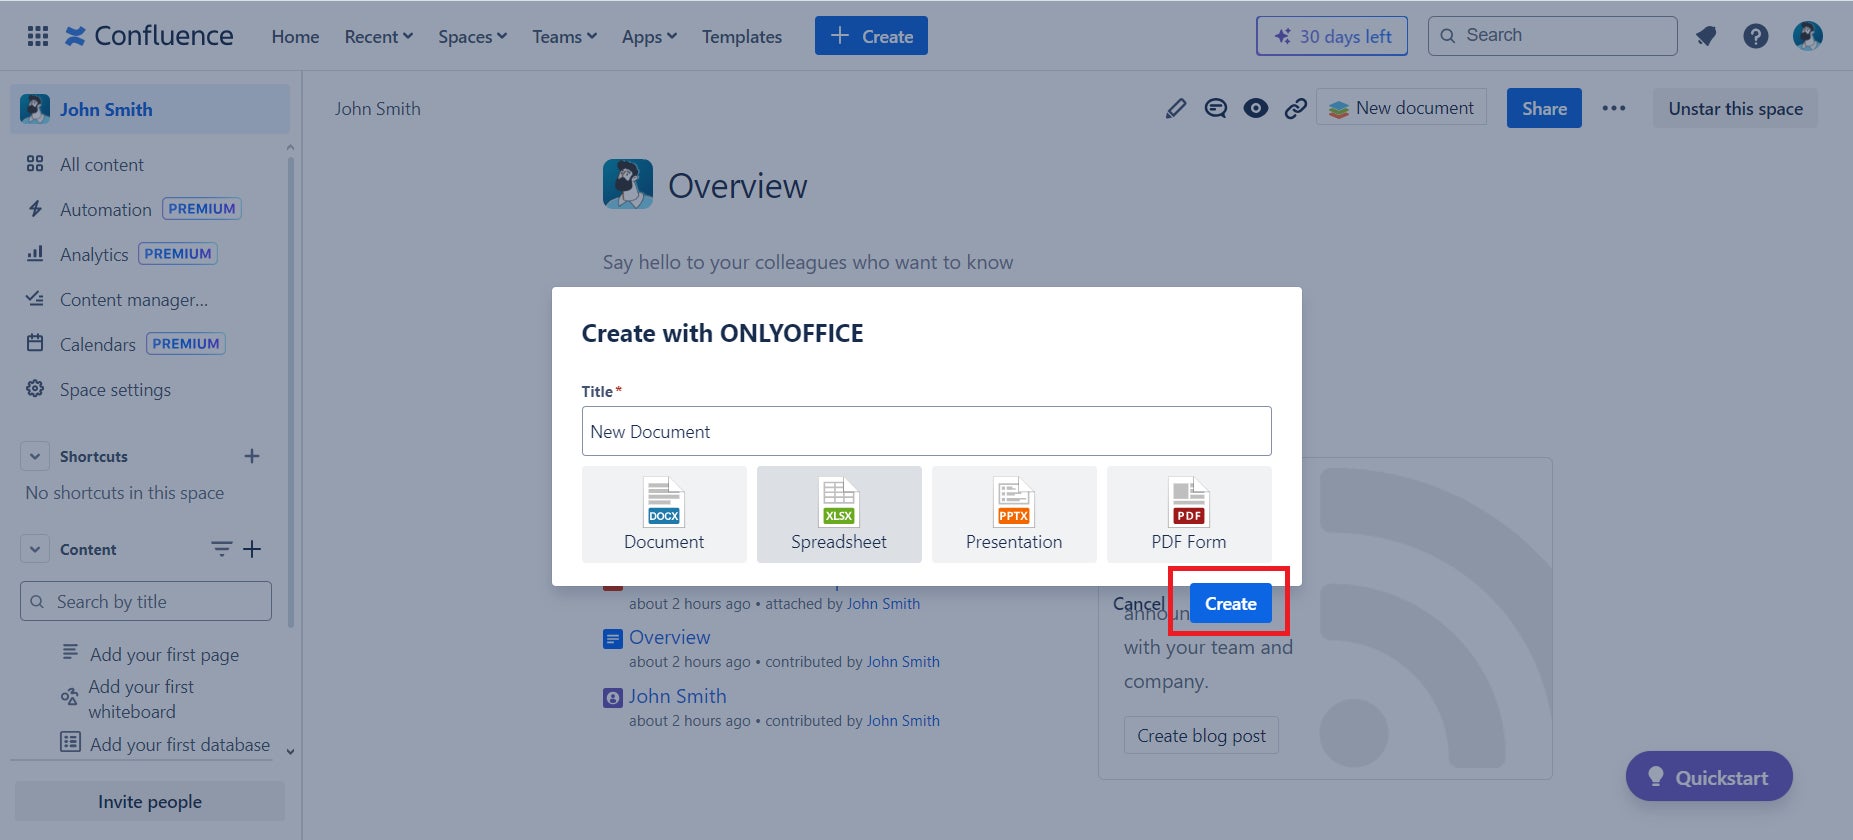
Task: Click the Content manager icon
Action: (x=35, y=299)
